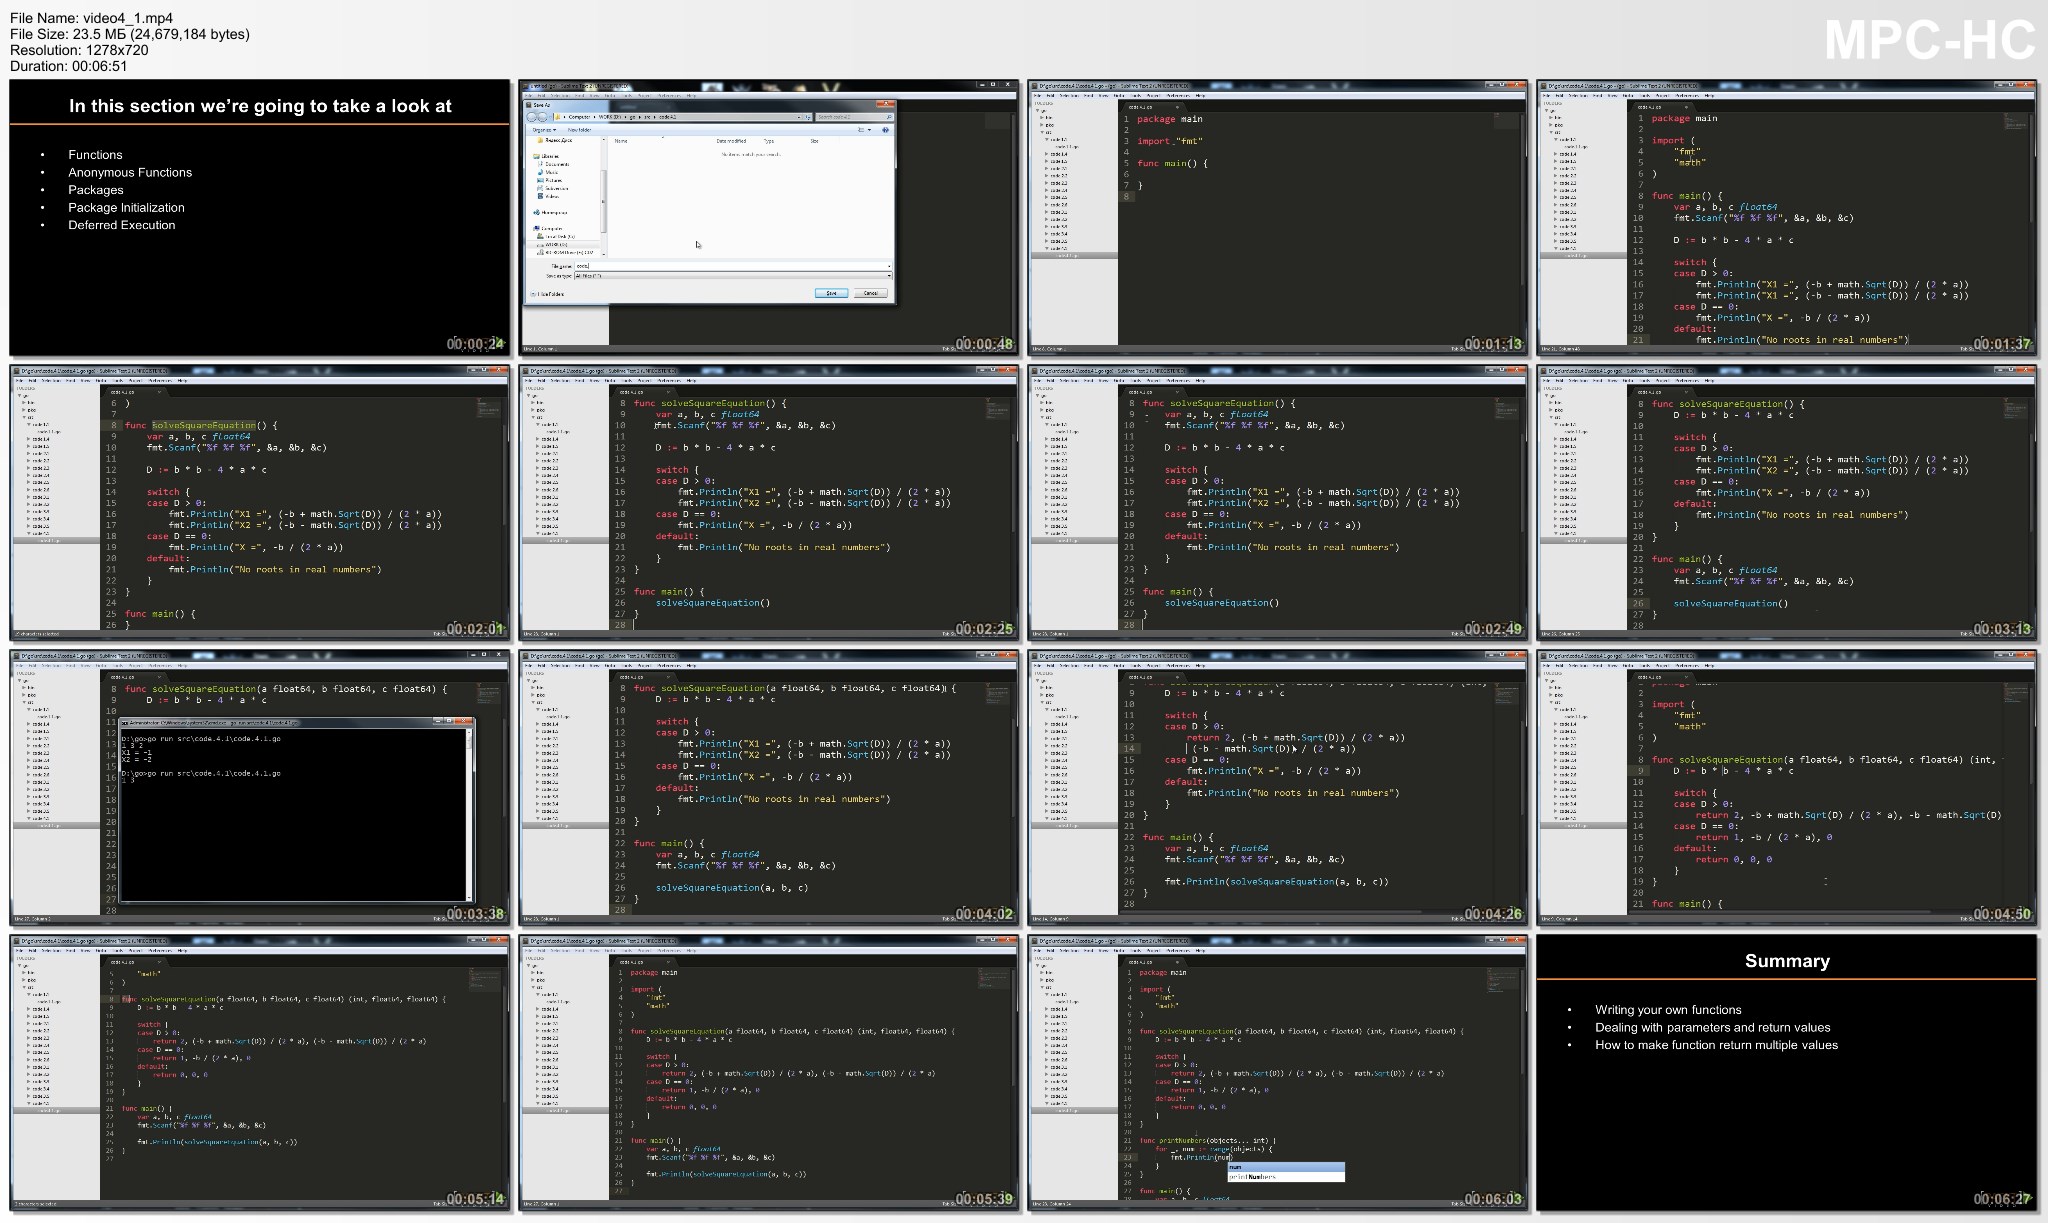Open the thumbnail frame at 00:02:25
Viewport: 2048px width, 1223px height.
769,502
